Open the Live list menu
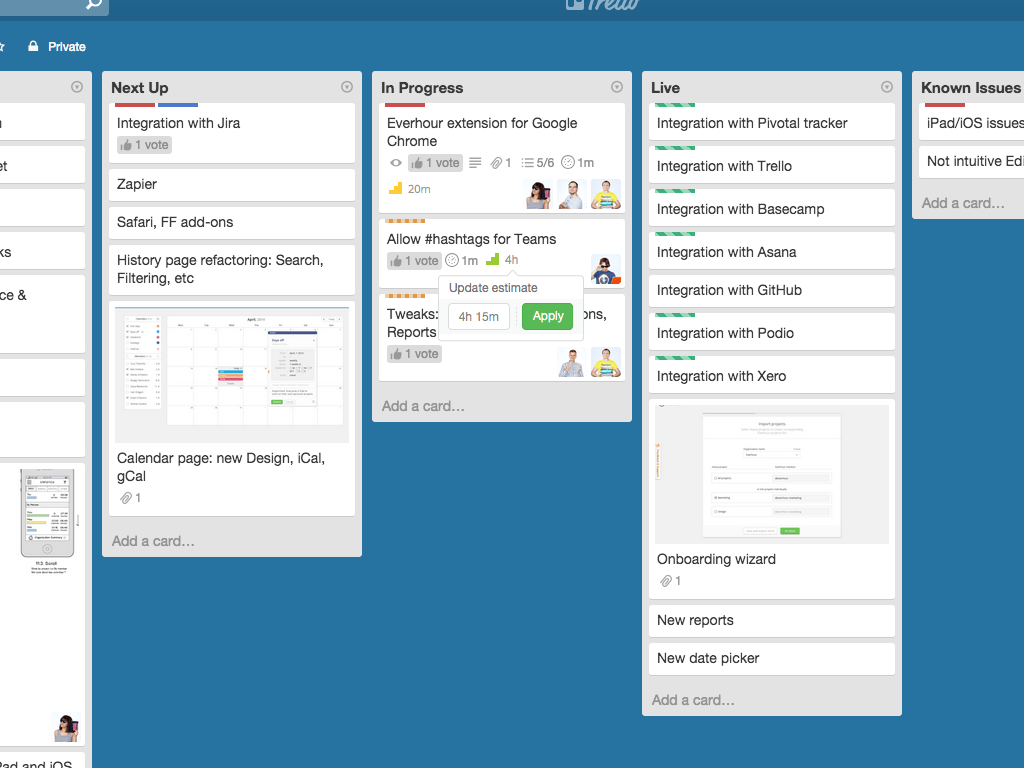Image resolution: width=1024 pixels, height=768 pixels. click(886, 86)
